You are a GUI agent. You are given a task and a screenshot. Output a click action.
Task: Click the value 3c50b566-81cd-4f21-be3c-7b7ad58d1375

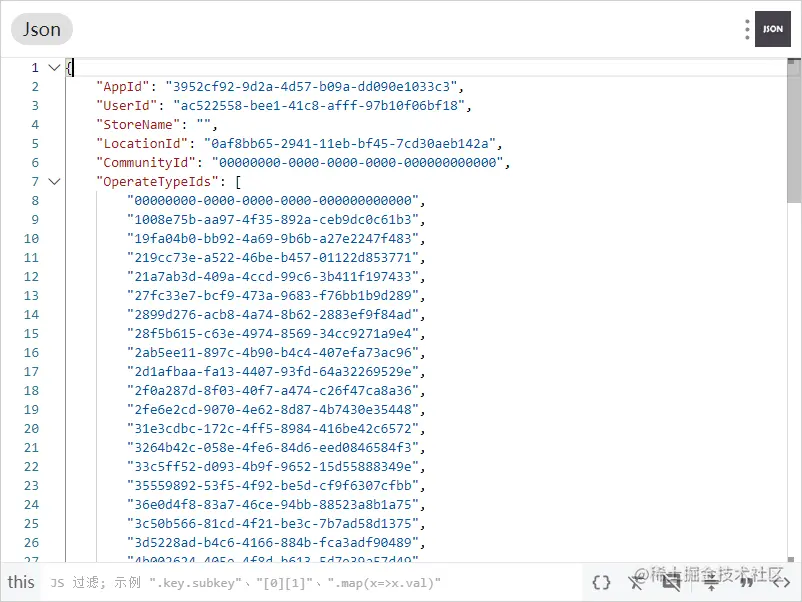click(x=273, y=524)
